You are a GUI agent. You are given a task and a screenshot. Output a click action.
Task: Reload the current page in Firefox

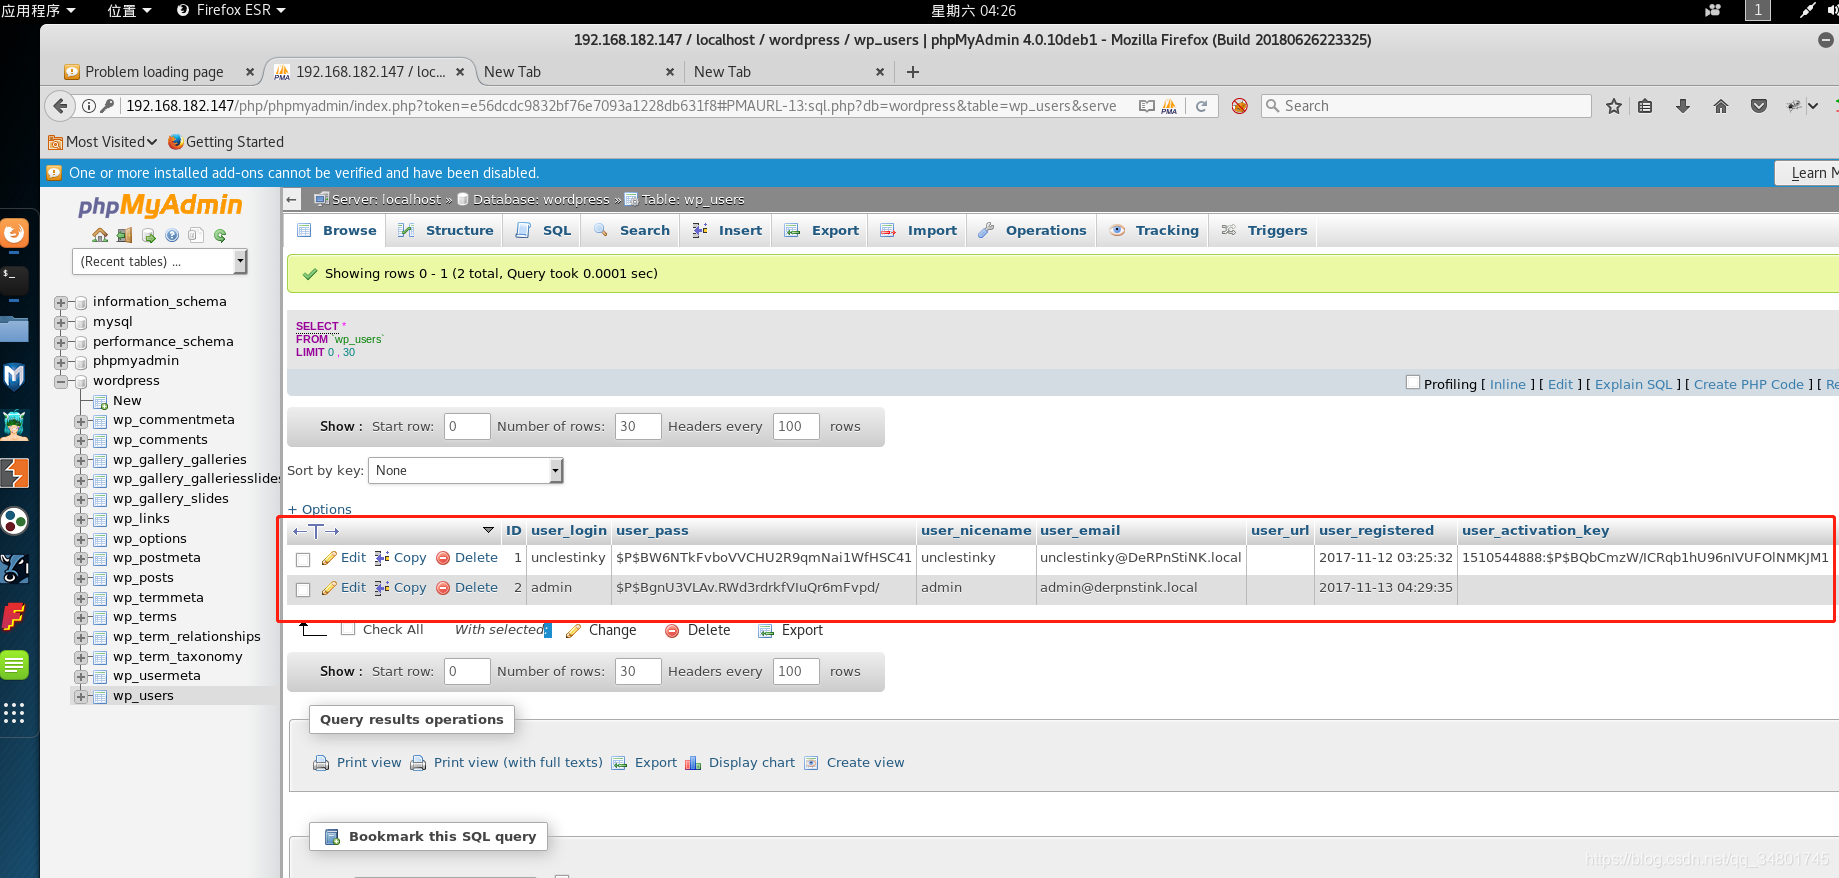(x=1202, y=106)
